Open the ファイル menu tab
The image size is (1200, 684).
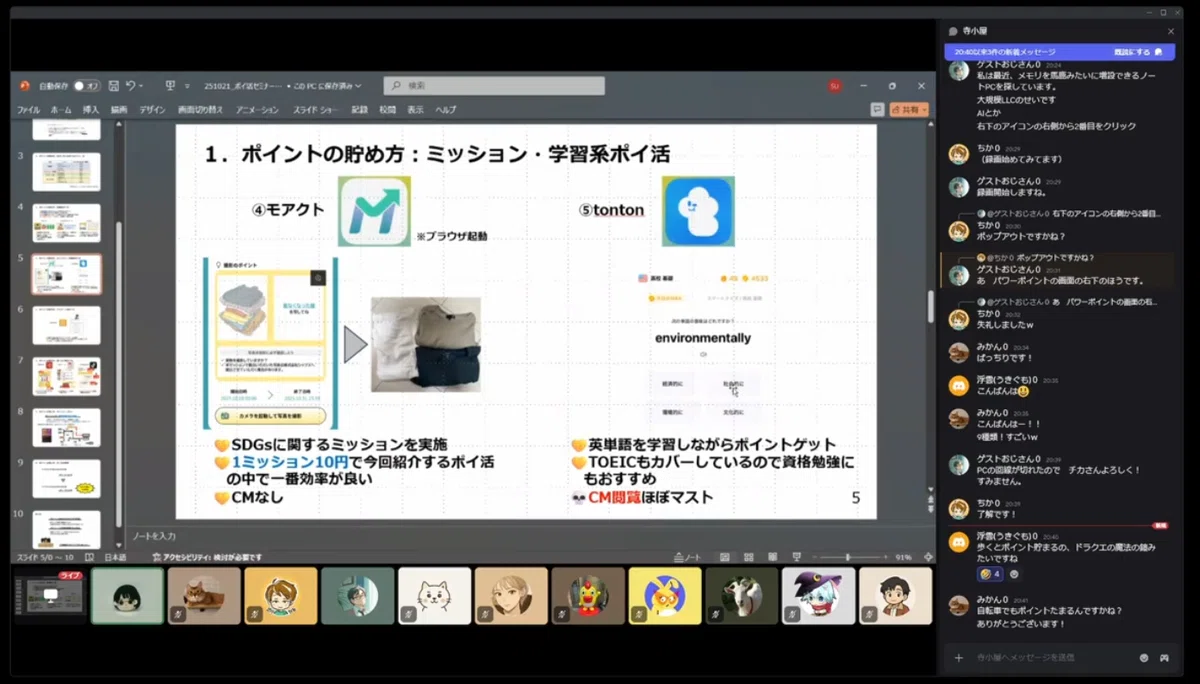28,109
